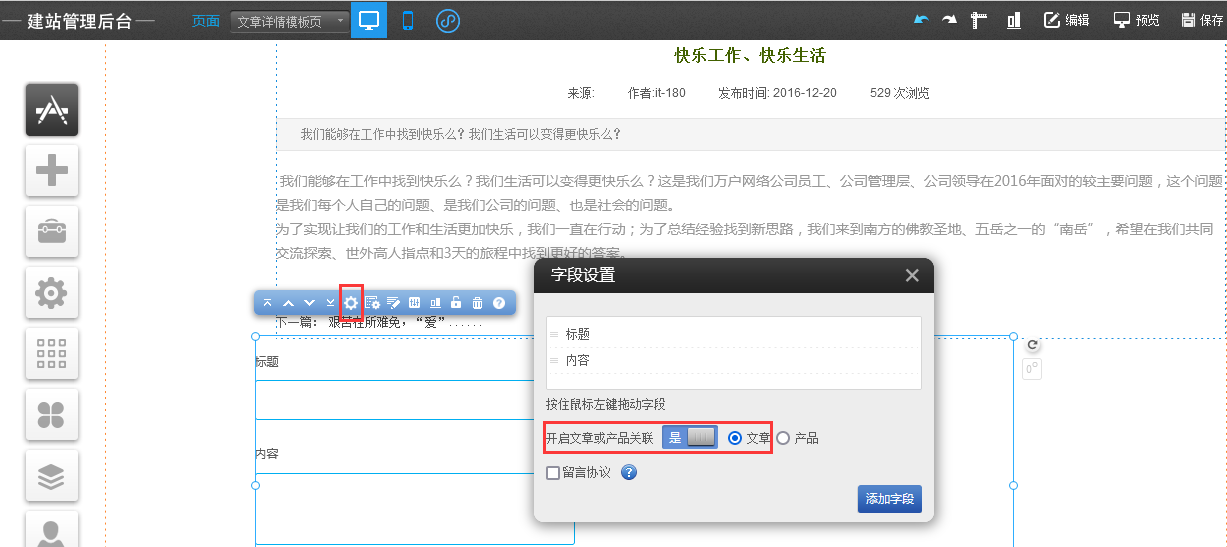Select the 产品 radio button
This screenshot has height=547, width=1227.
click(783, 438)
